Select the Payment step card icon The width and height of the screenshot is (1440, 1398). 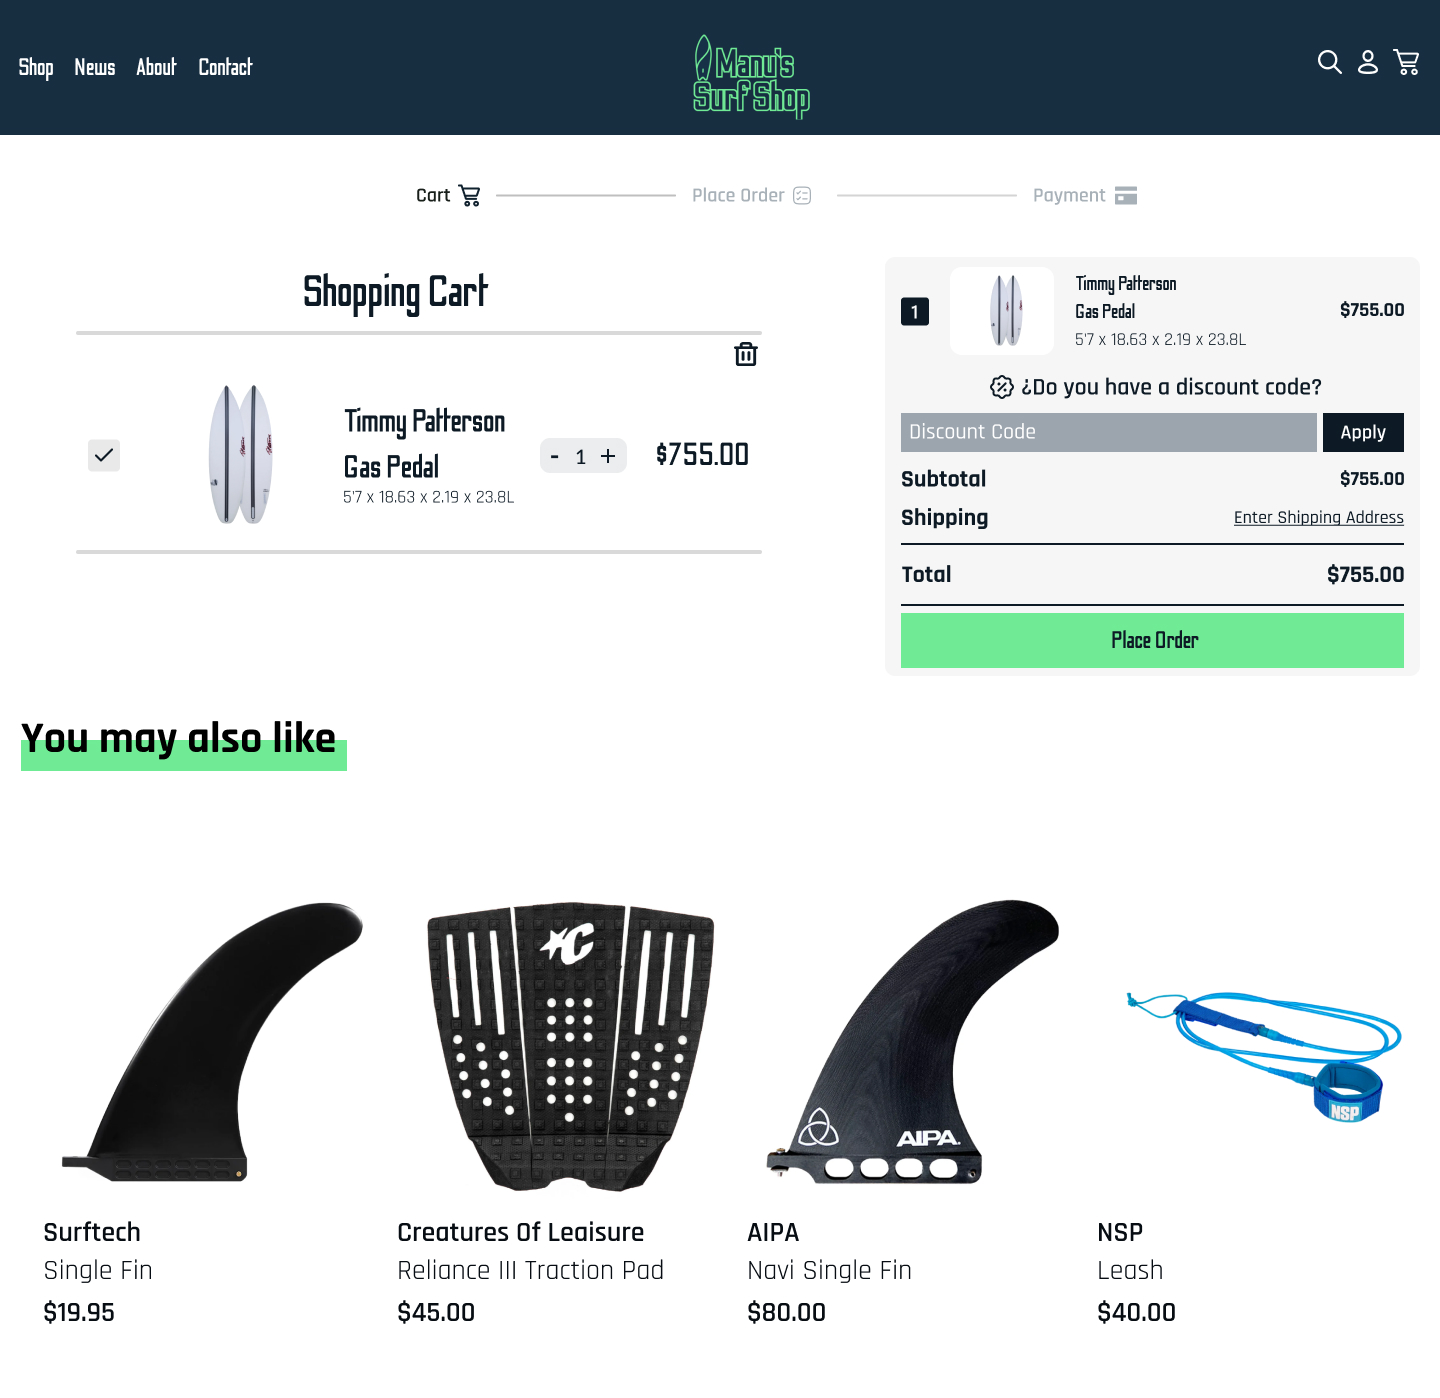pyautogui.click(x=1126, y=195)
